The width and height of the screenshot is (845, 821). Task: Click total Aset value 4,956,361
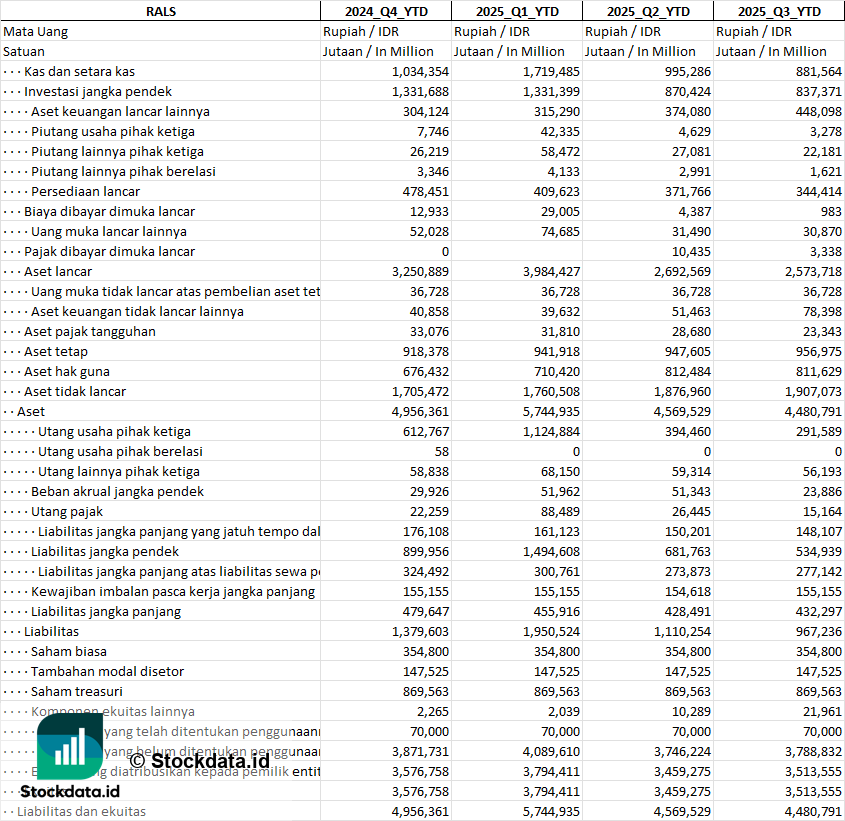click(420, 411)
